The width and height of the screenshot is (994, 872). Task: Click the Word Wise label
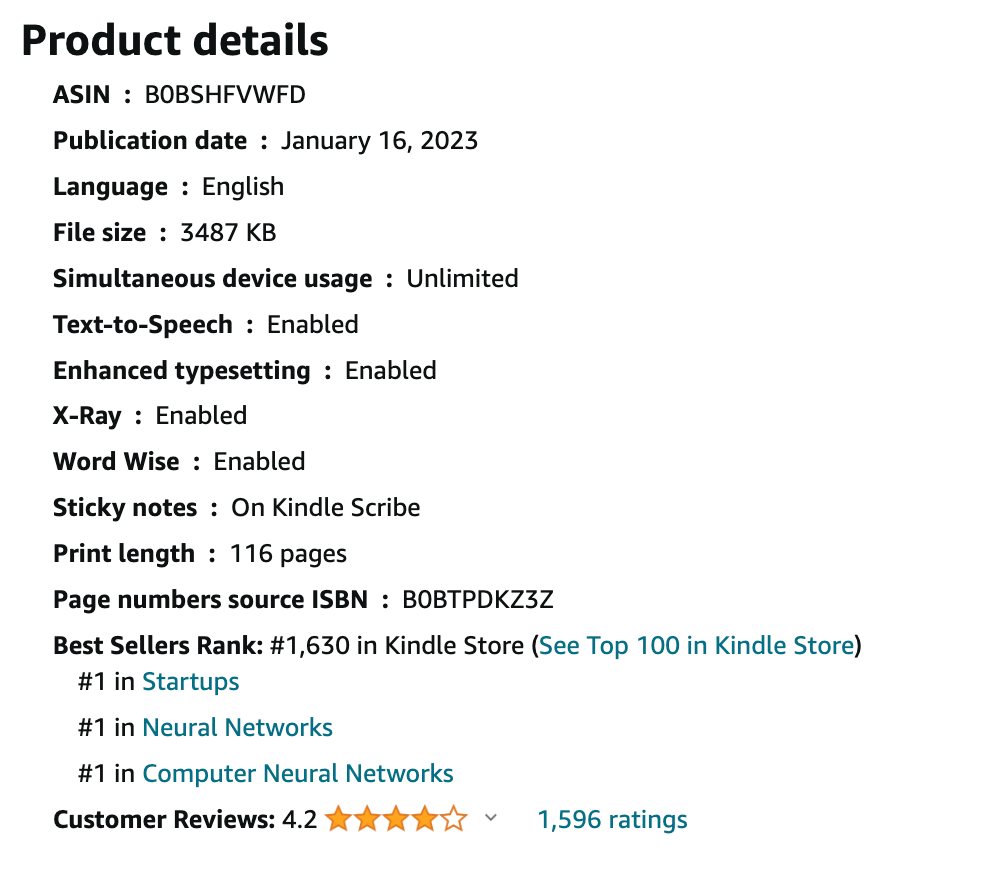pos(116,462)
